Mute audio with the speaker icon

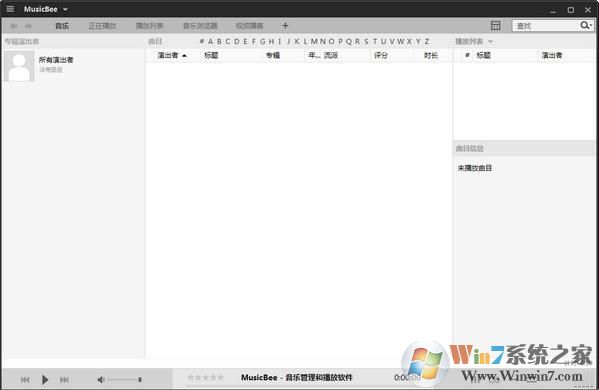tap(101, 380)
